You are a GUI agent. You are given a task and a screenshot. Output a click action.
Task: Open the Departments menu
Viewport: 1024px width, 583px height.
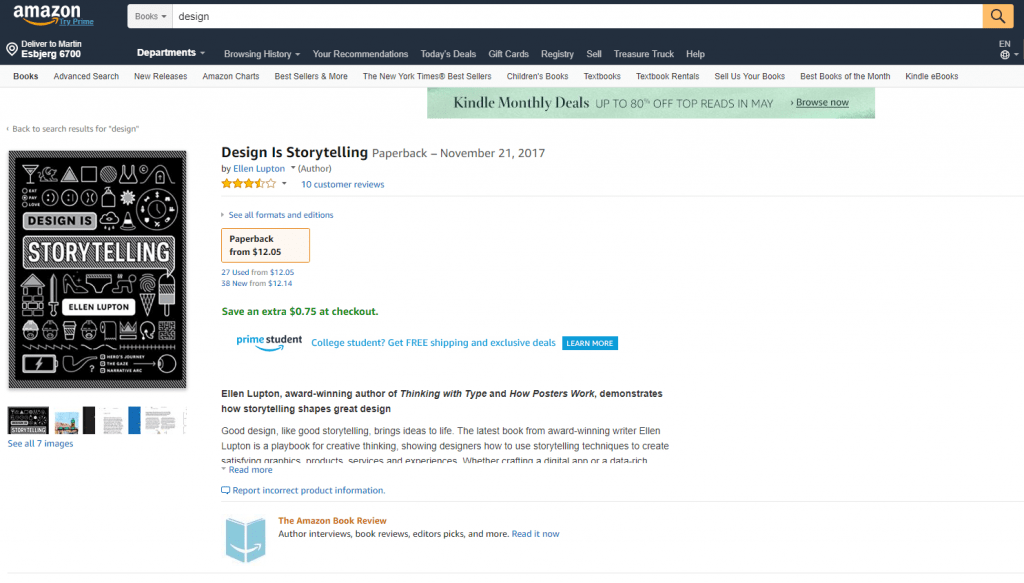click(x=166, y=52)
